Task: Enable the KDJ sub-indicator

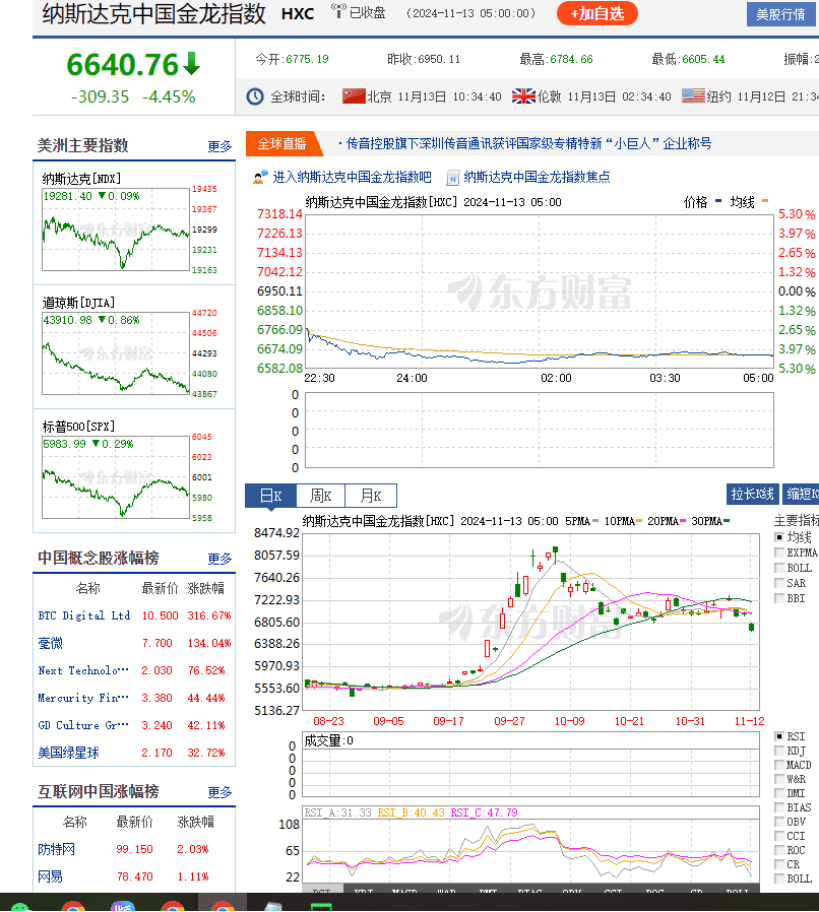Action: pos(779,750)
